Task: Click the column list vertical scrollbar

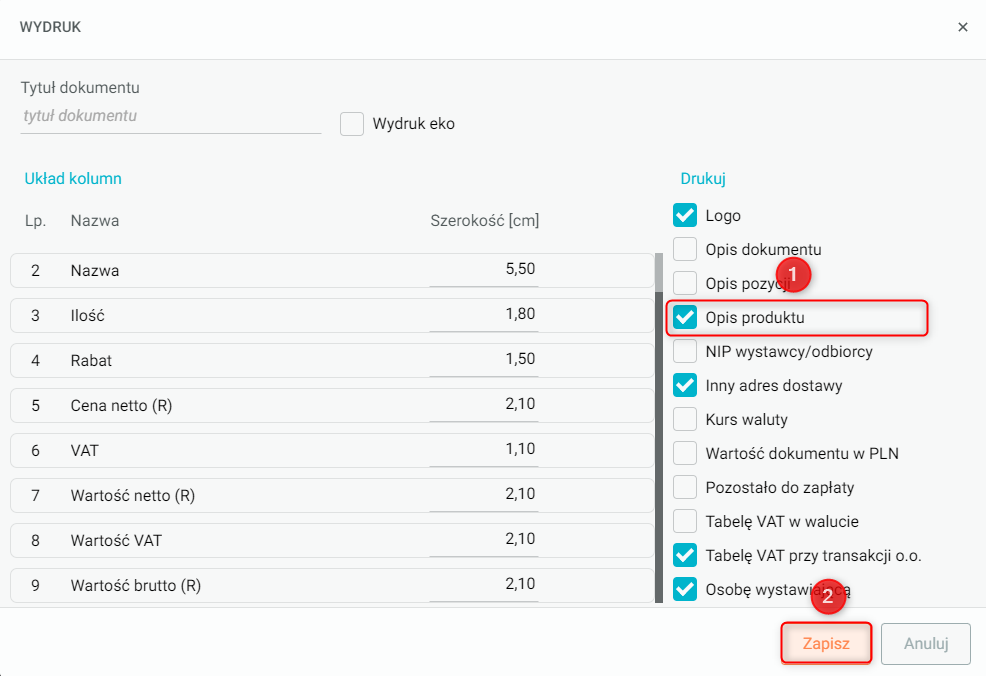Action: click(x=659, y=420)
